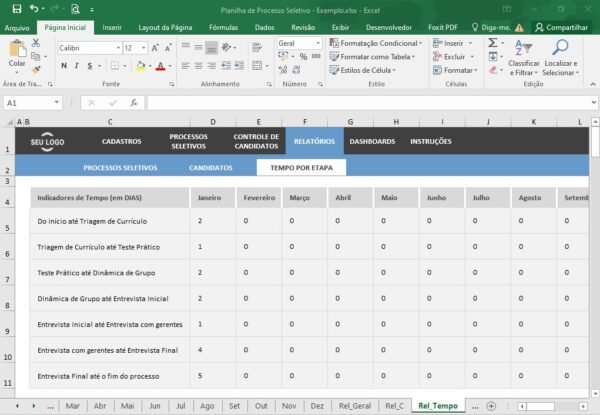Open the CANDIDATOS report sub-tab
This screenshot has height=415, width=600.
[210, 168]
